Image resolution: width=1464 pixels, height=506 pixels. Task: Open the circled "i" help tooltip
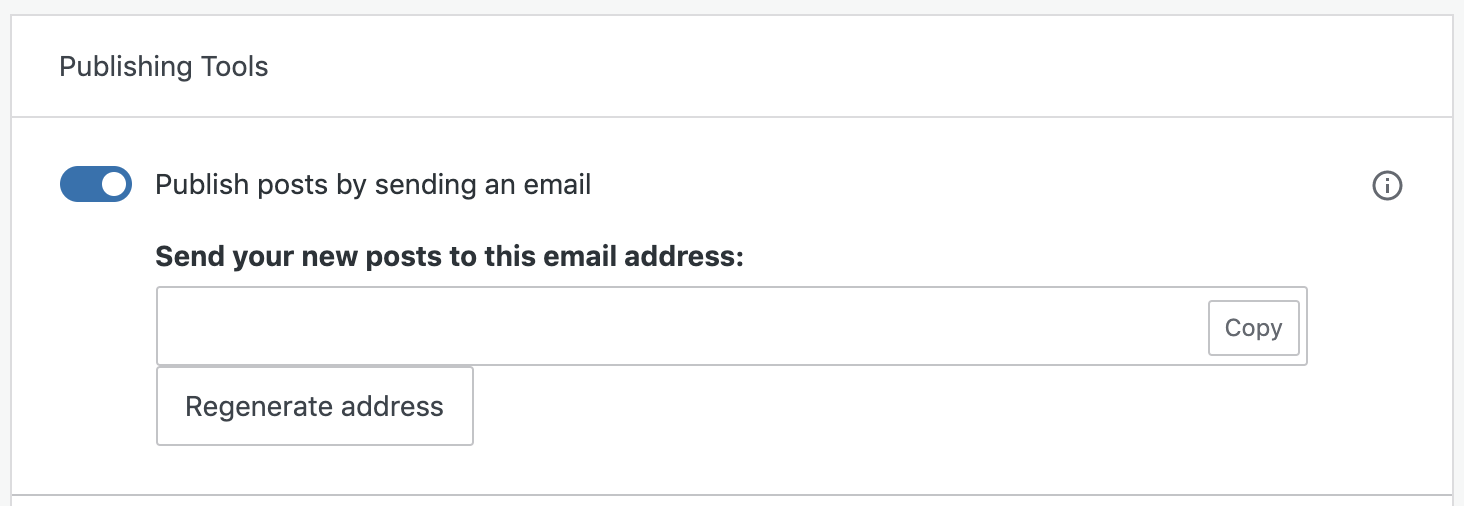coord(1387,186)
